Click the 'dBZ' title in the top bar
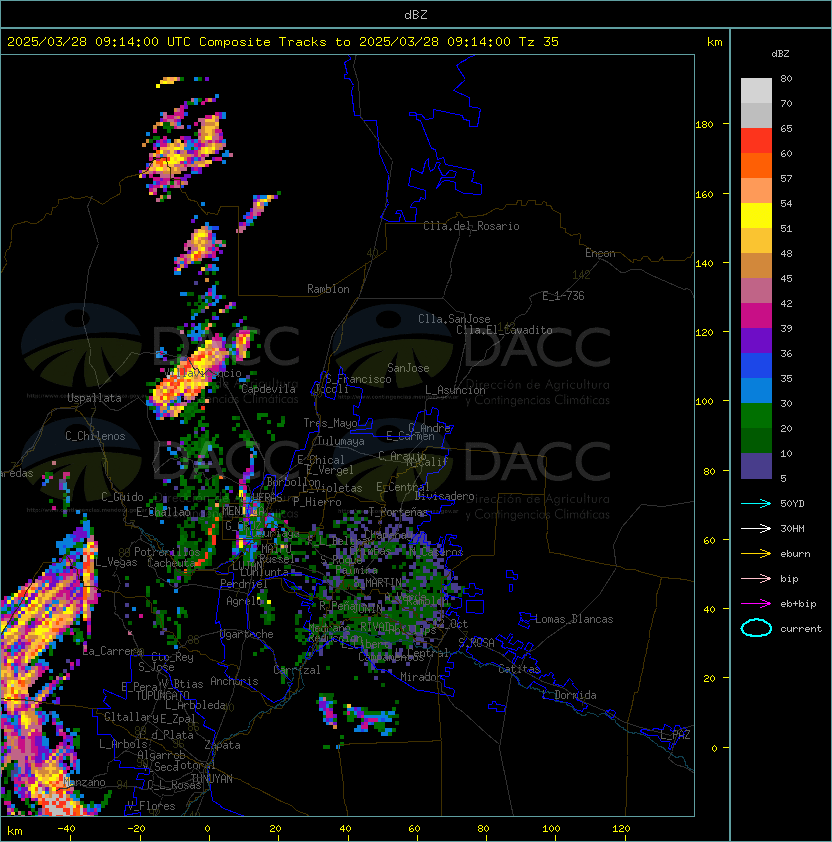The image size is (832, 842). pyautogui.click(x=416, y=14)
